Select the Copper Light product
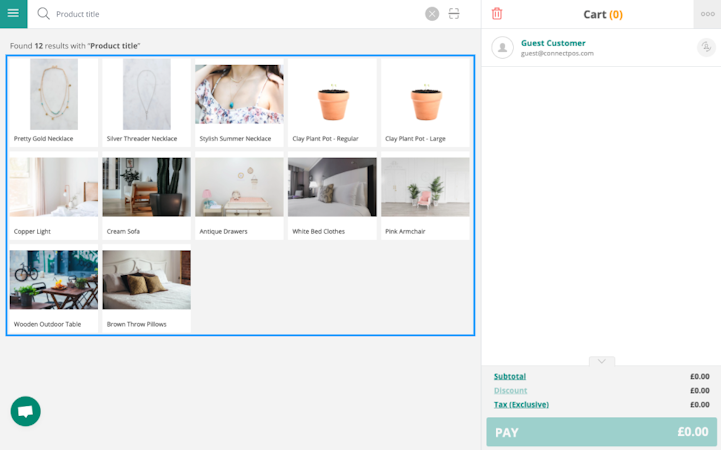Screen dimensions: 721x450 (54, 195)
